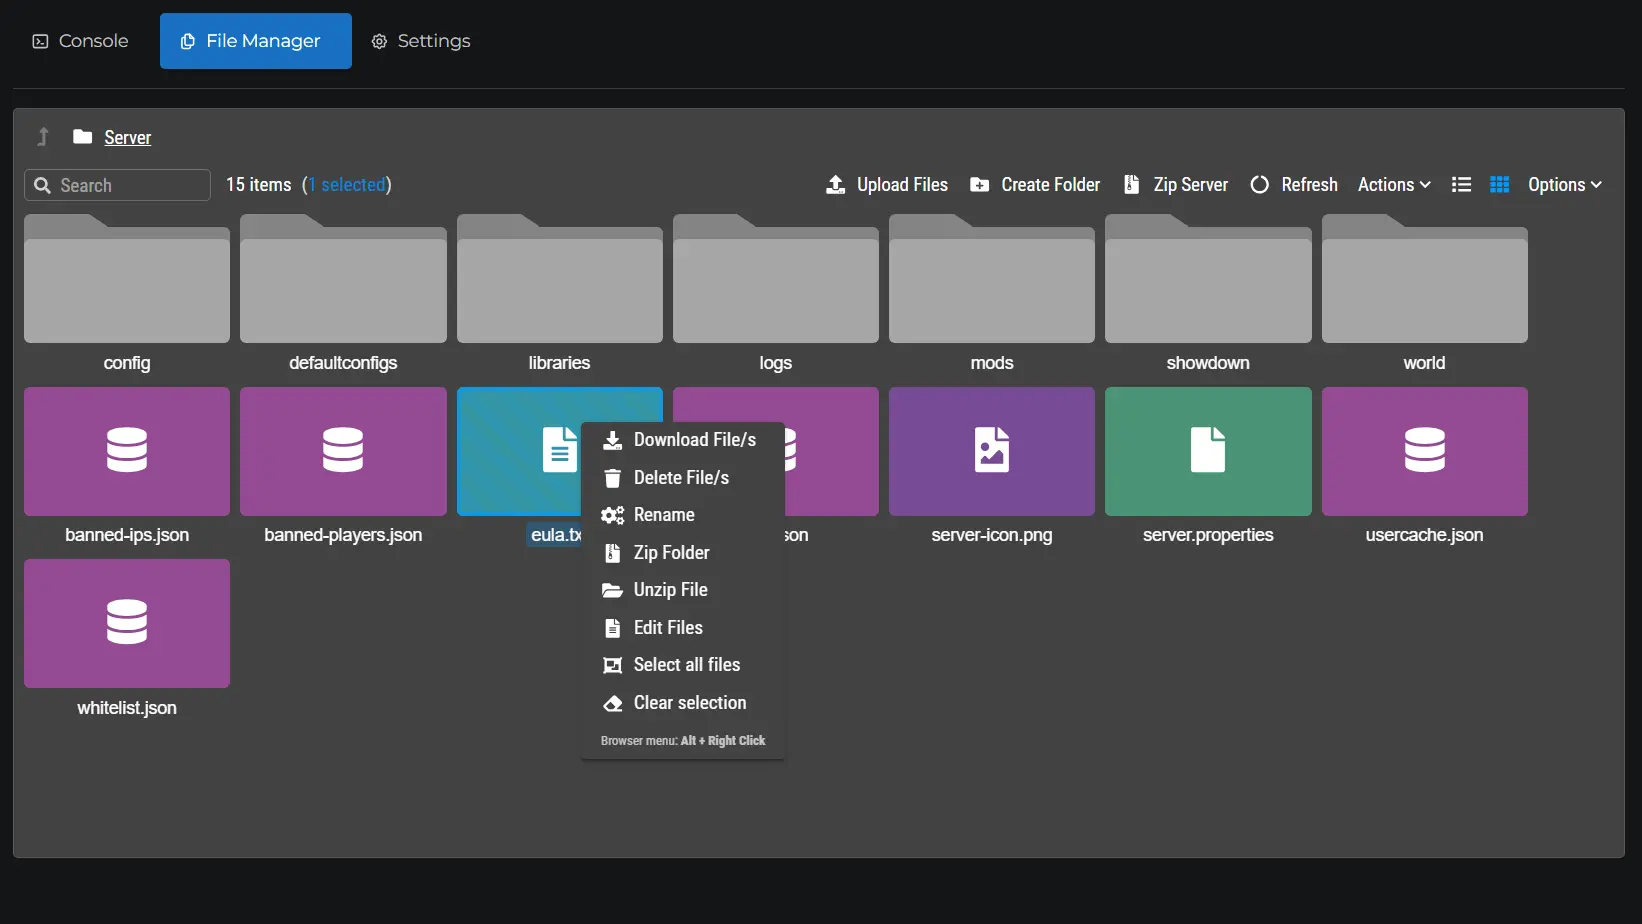Open the Create Folder icon
This screenshot has width=1642, height=924.
coord(979,184)
